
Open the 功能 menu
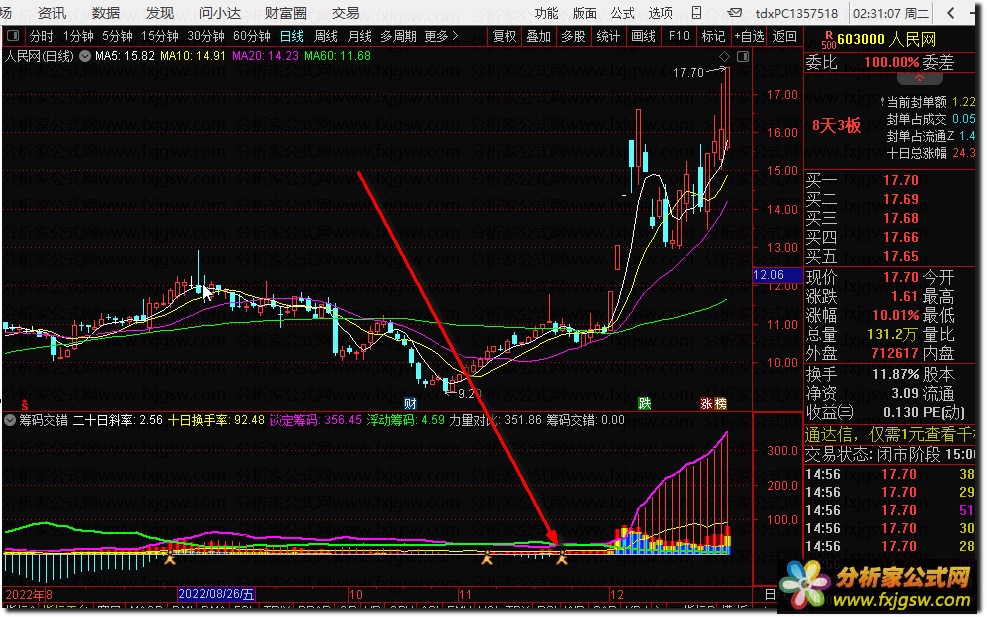point(546,13)
